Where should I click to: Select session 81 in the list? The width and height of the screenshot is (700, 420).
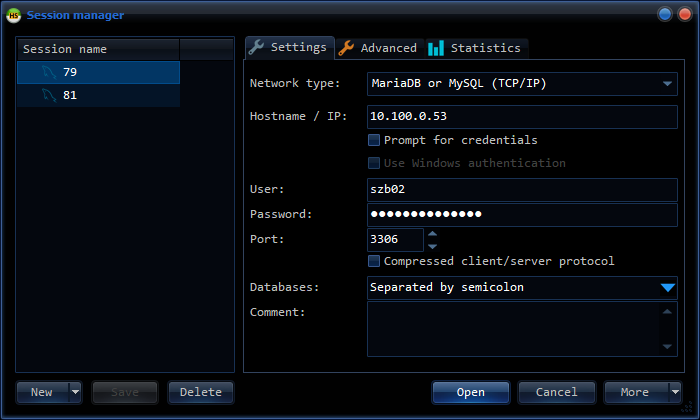click(x=98, y=95)
